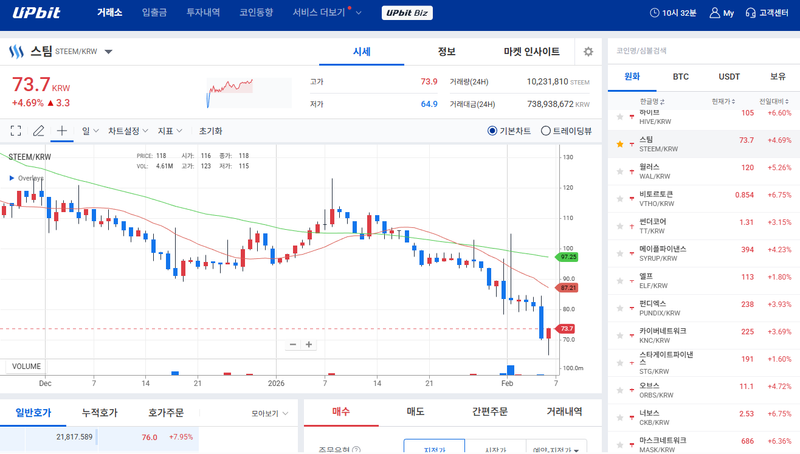Select the 기본차트 radio button
800x454 pixels.
pyautogui.click(x=492, y=131)
